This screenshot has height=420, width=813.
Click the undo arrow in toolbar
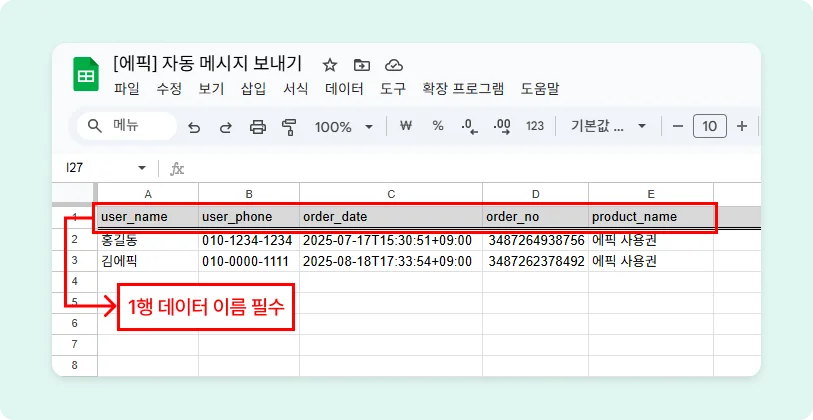194,127
